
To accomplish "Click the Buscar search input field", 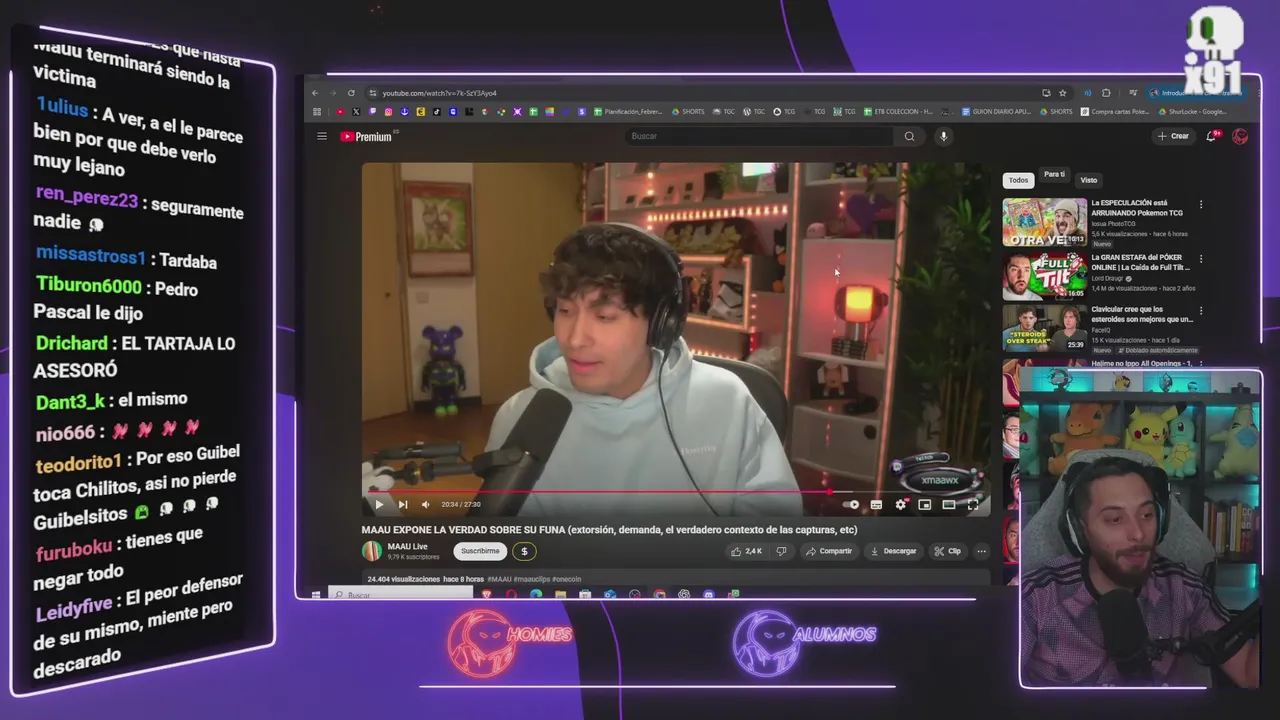I will pyautogui.click(x=760, y=136).
